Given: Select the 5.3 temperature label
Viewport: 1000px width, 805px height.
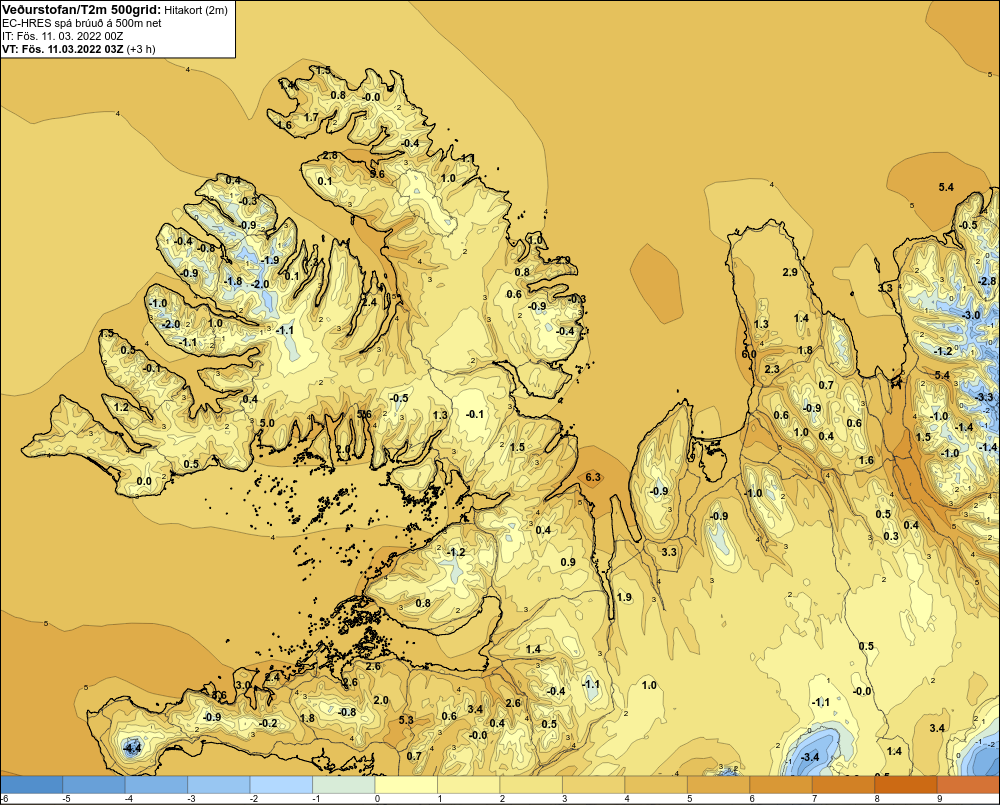Looking at the screenshot, I should tap(406, 720).
